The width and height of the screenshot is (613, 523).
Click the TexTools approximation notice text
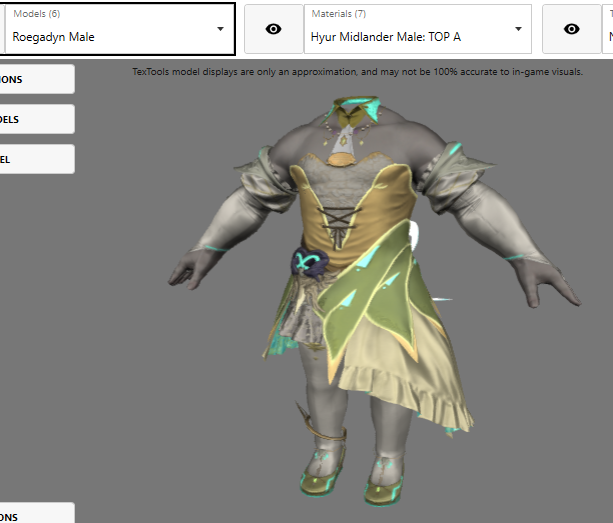tap(357, 72)
